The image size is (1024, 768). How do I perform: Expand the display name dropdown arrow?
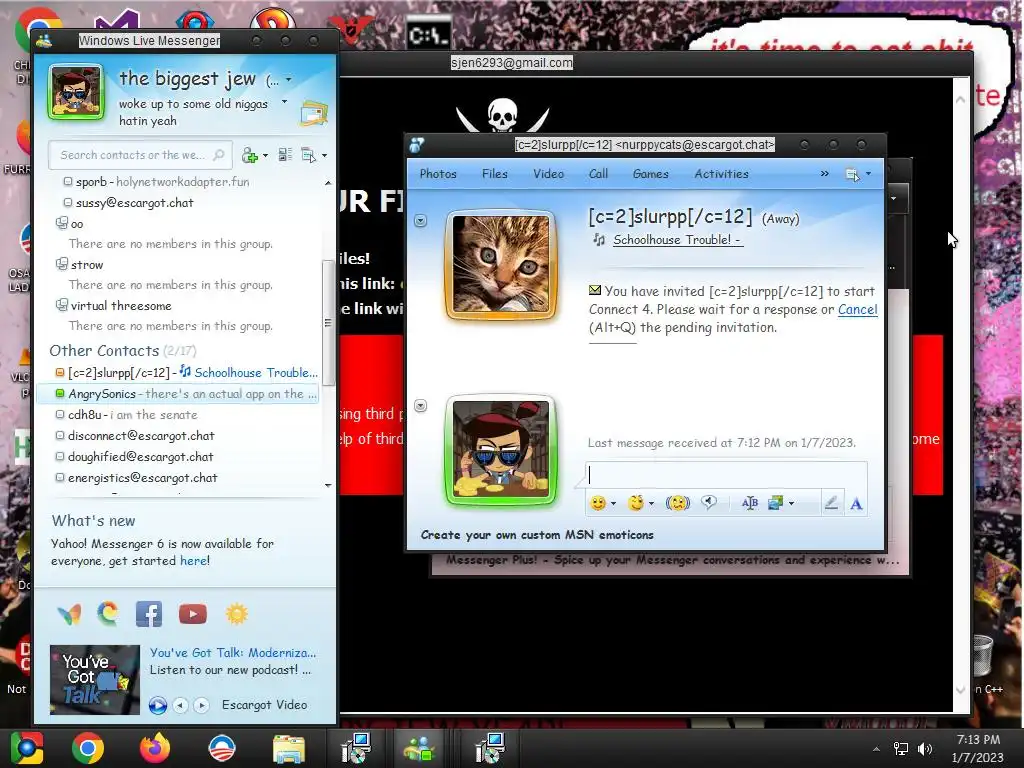[x=289, y=80]
